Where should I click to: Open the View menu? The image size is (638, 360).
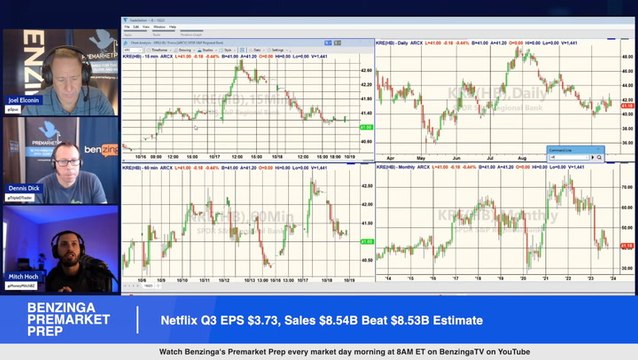click(x=146, y=27)
